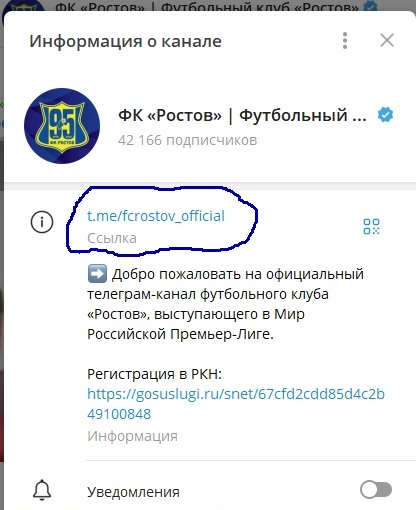This screenshot has height=510, width=416.
Task: Click the Регистрация в РКН text
Action: click(154, 374)
